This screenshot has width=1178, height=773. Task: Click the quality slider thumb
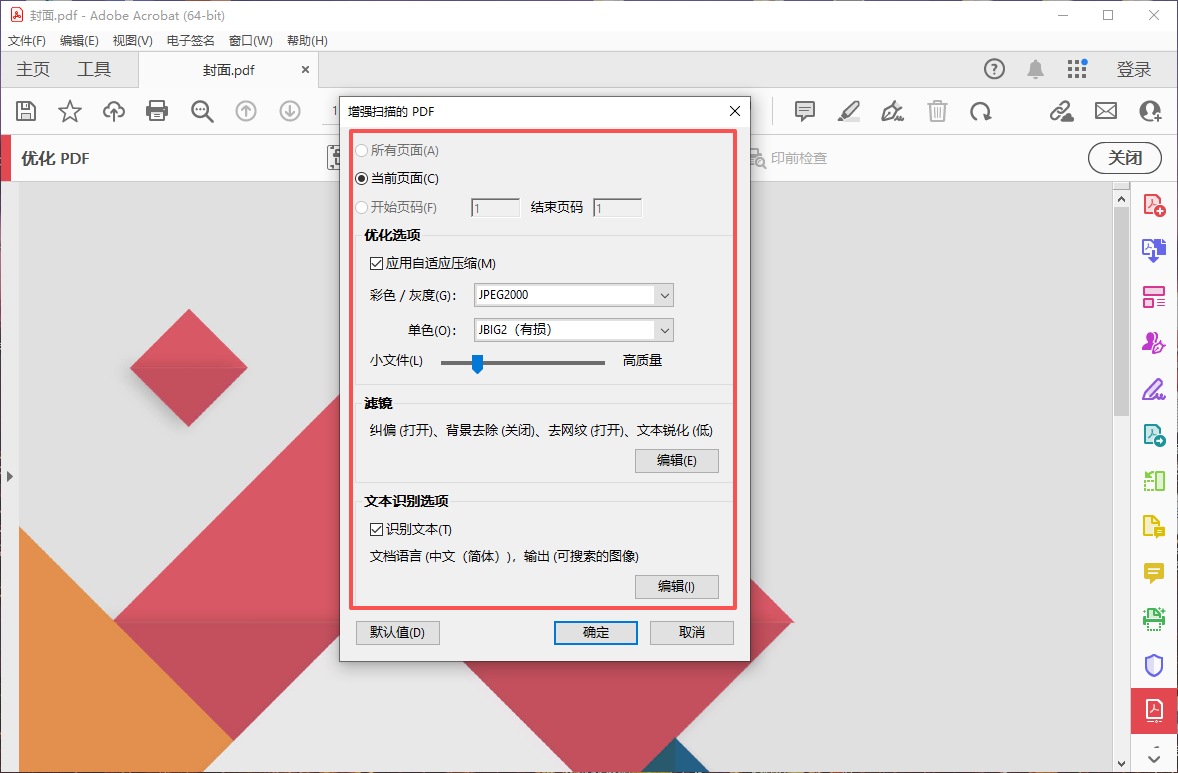point(477,364)
